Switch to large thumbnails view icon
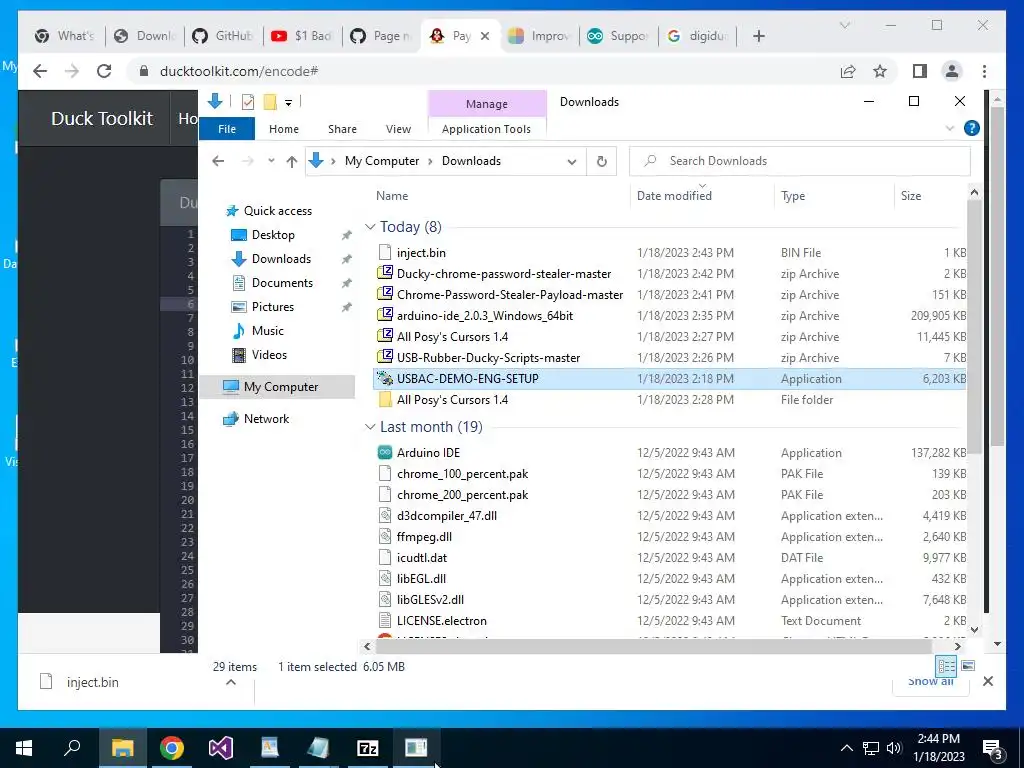Image resolution: width=1024 pixels, height=768 pixels. (x=968, y=666)
